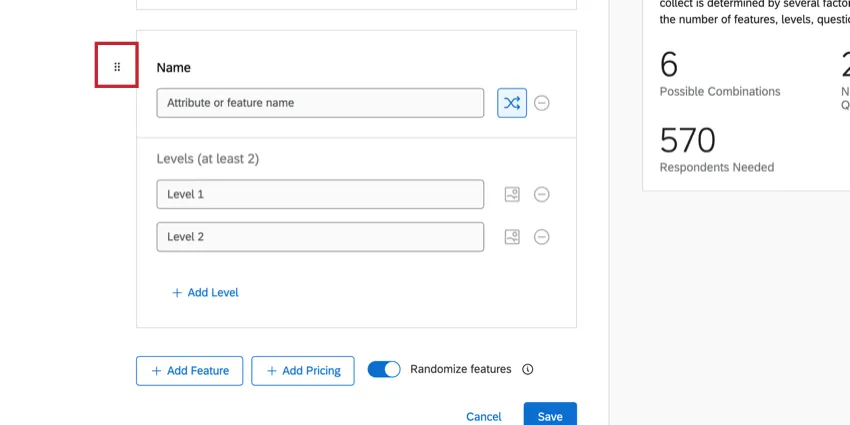Image resolution: width=850 pixels, height=425 pixels.
Task: Toggle the randomize levels shuffle icon
Action: [x=512, y=103]
